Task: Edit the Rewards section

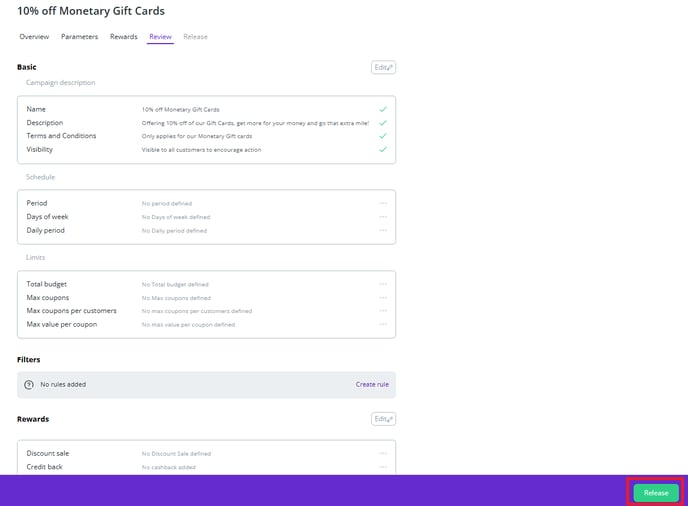Action: click(383, 419)
